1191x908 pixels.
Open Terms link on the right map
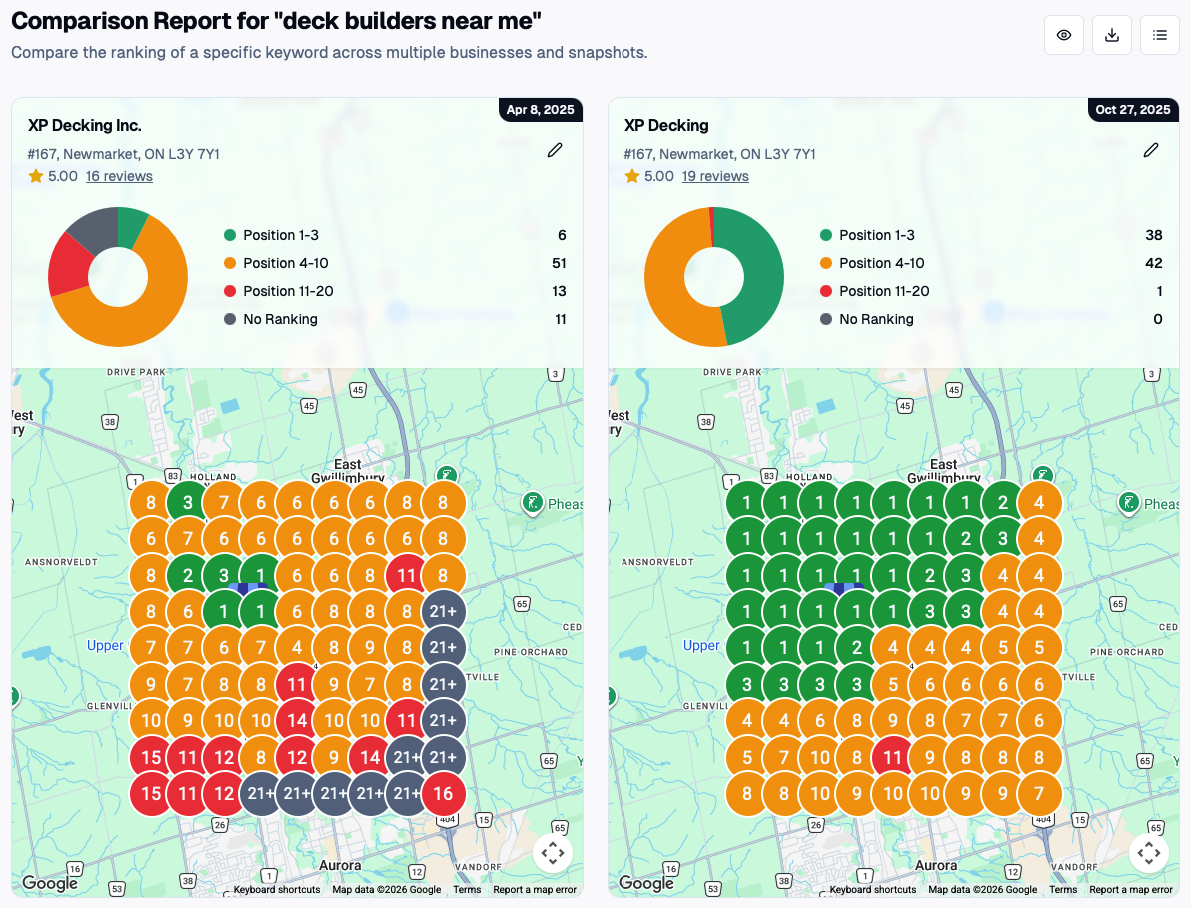pos(1063,890)
